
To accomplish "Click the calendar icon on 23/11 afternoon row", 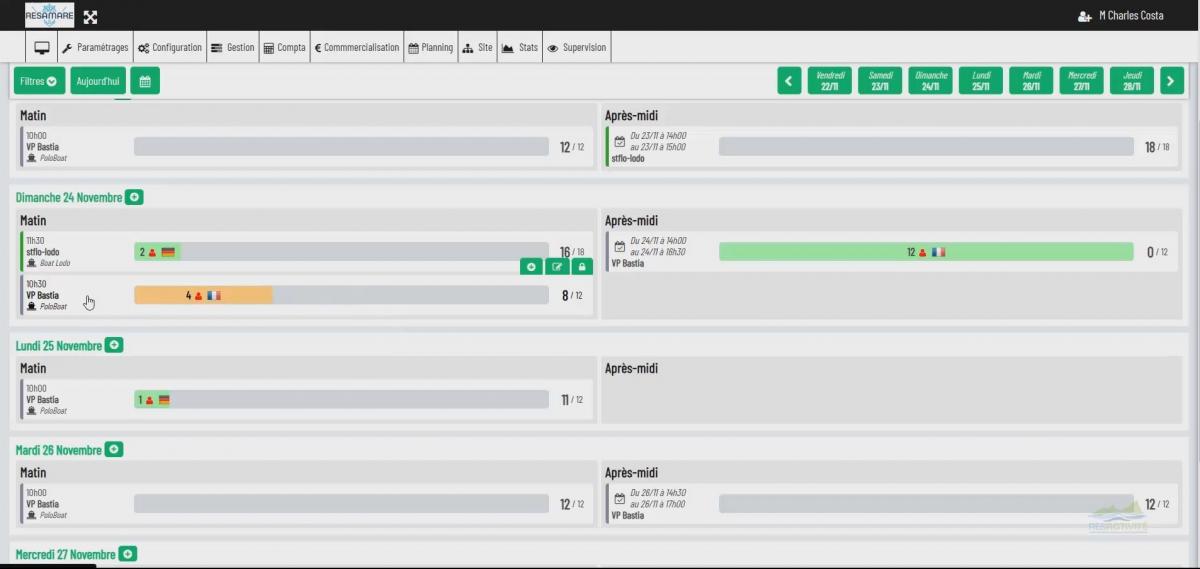I will 620,141.
